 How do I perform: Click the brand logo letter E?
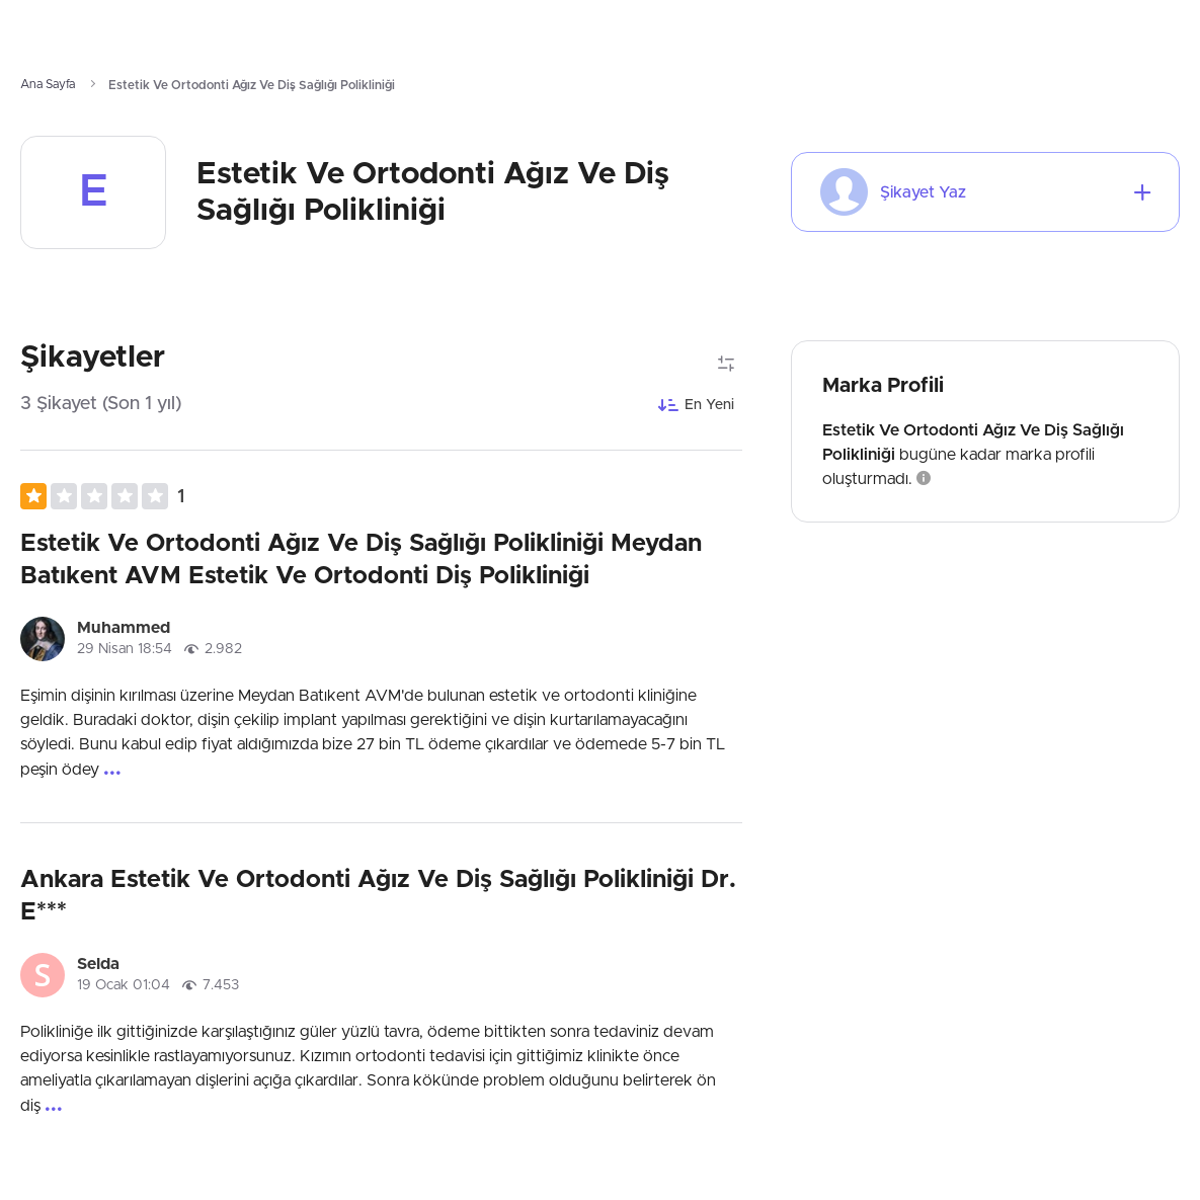pyautogui.click(x=93, y=192)
